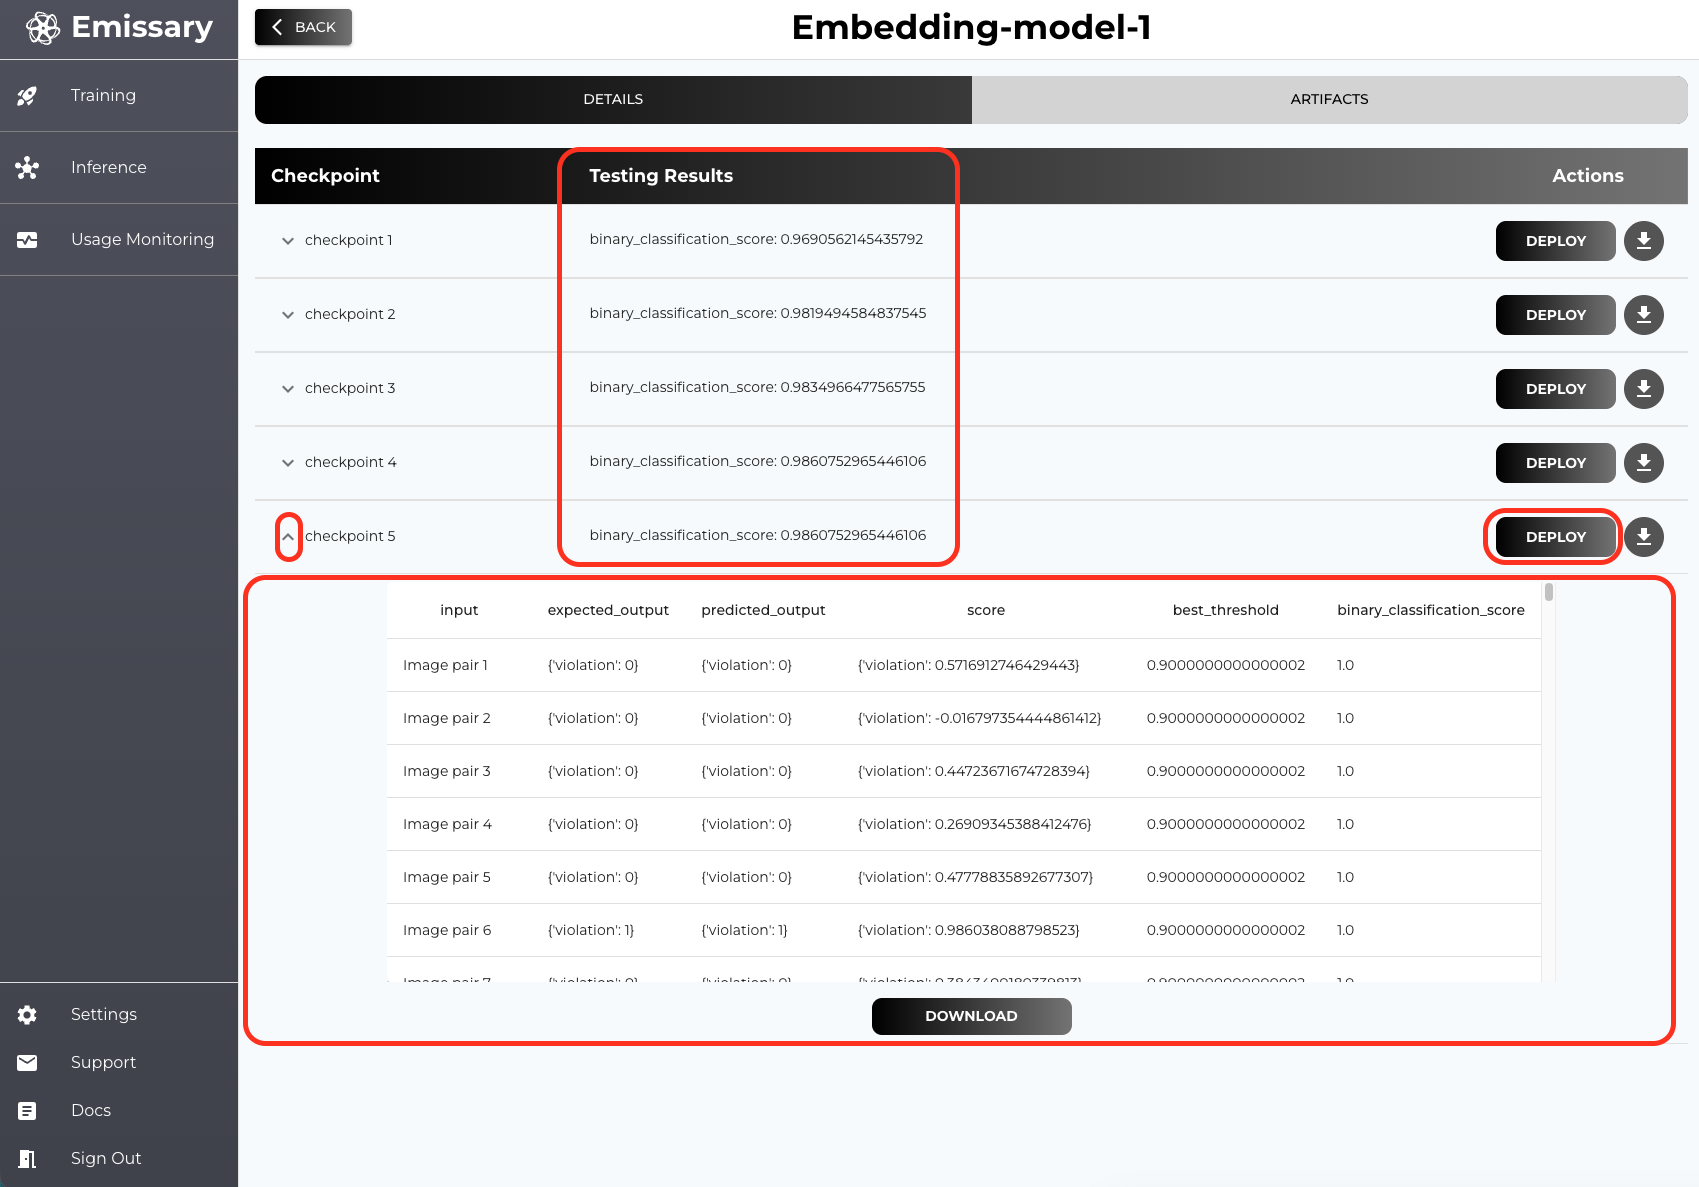Download checkpoint 1 using its download icon
The image size is (1699, 1187).
[1643, 241]
